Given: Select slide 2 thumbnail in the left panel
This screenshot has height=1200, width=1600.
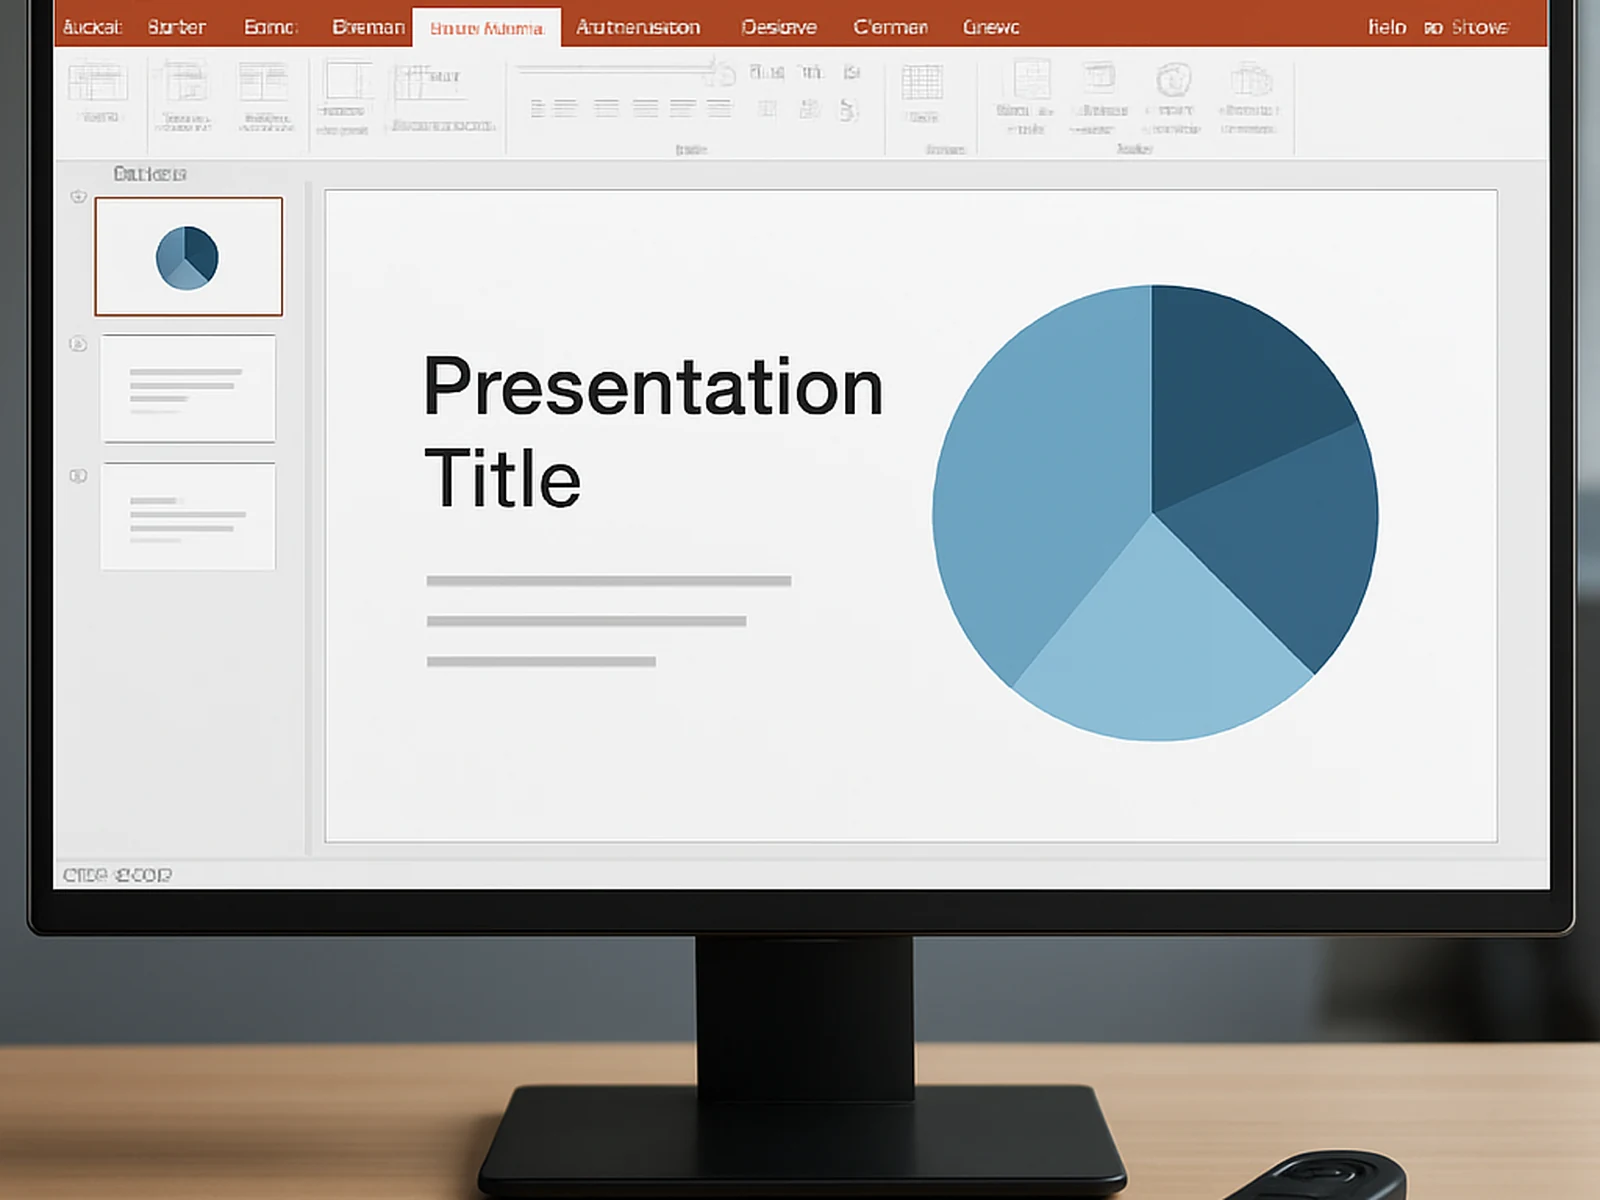Looking at the screenshot, I should 187,389.
